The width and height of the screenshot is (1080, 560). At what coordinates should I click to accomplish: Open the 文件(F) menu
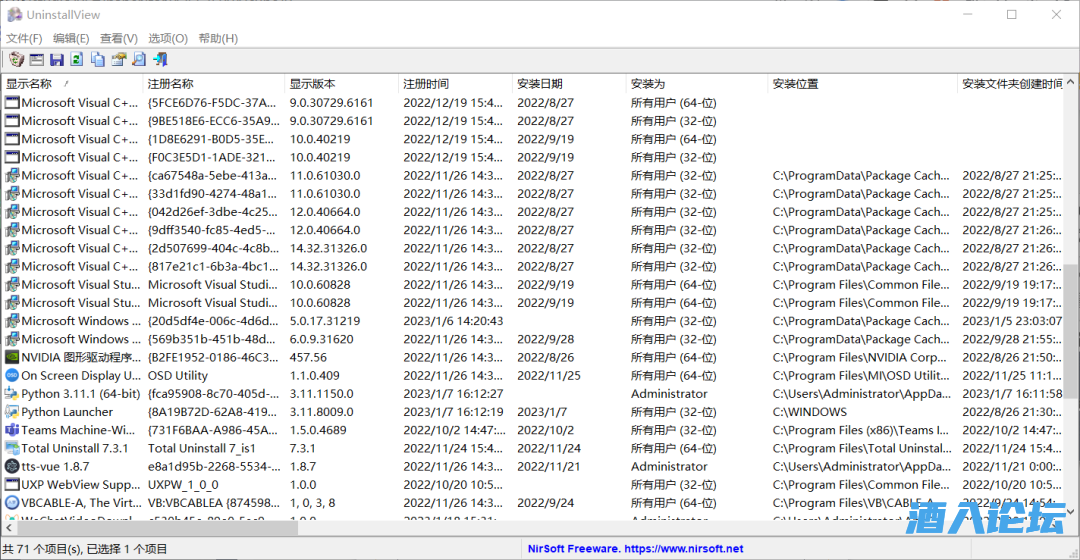pos(24,38)
